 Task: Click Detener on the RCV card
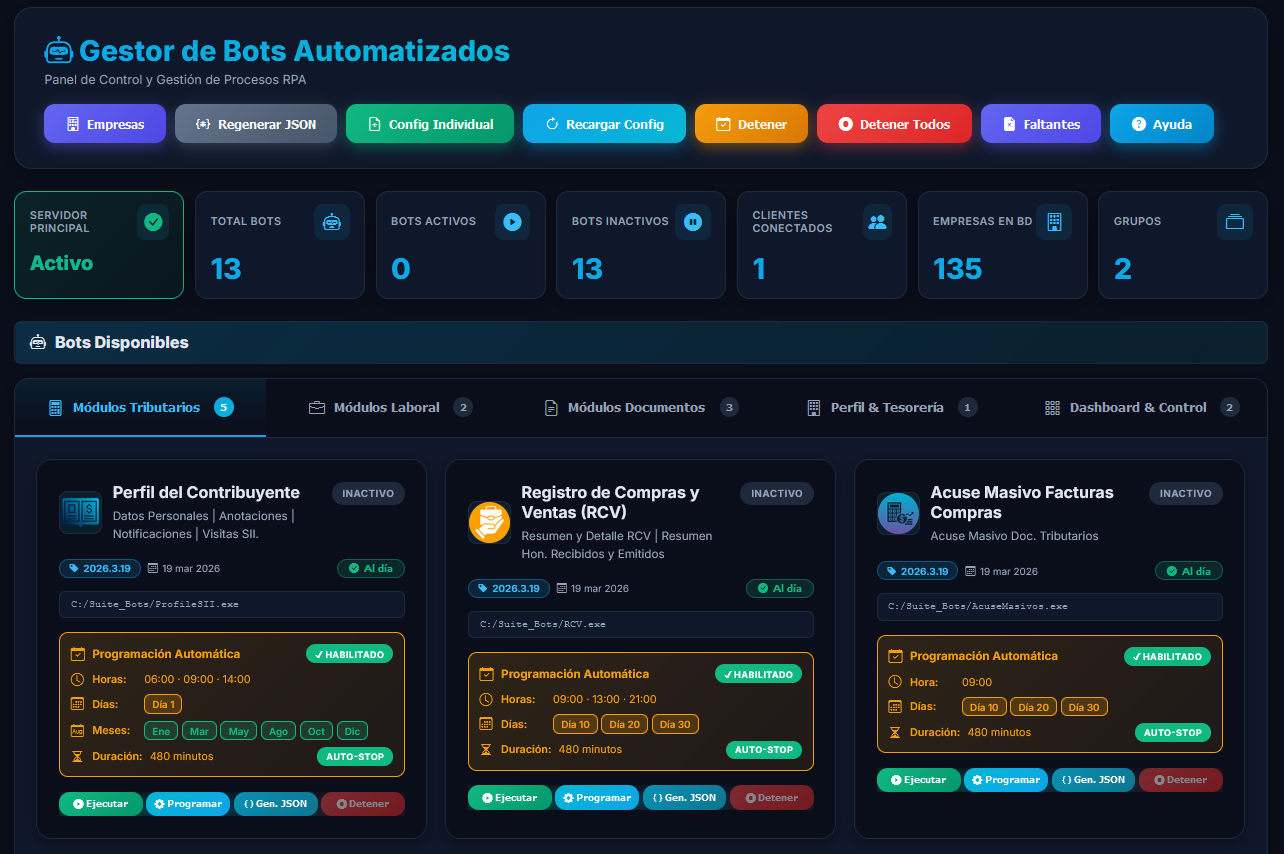[x=772, y=798]
